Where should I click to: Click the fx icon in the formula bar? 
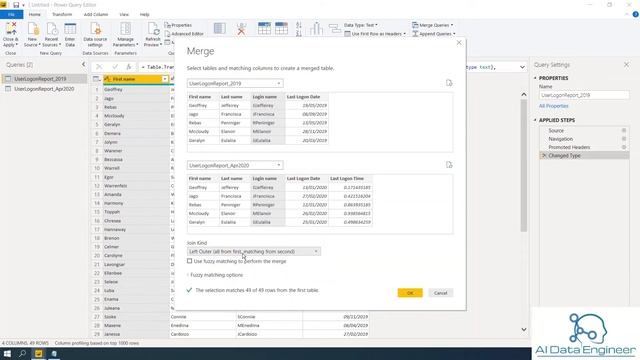(x=129, y=67)
